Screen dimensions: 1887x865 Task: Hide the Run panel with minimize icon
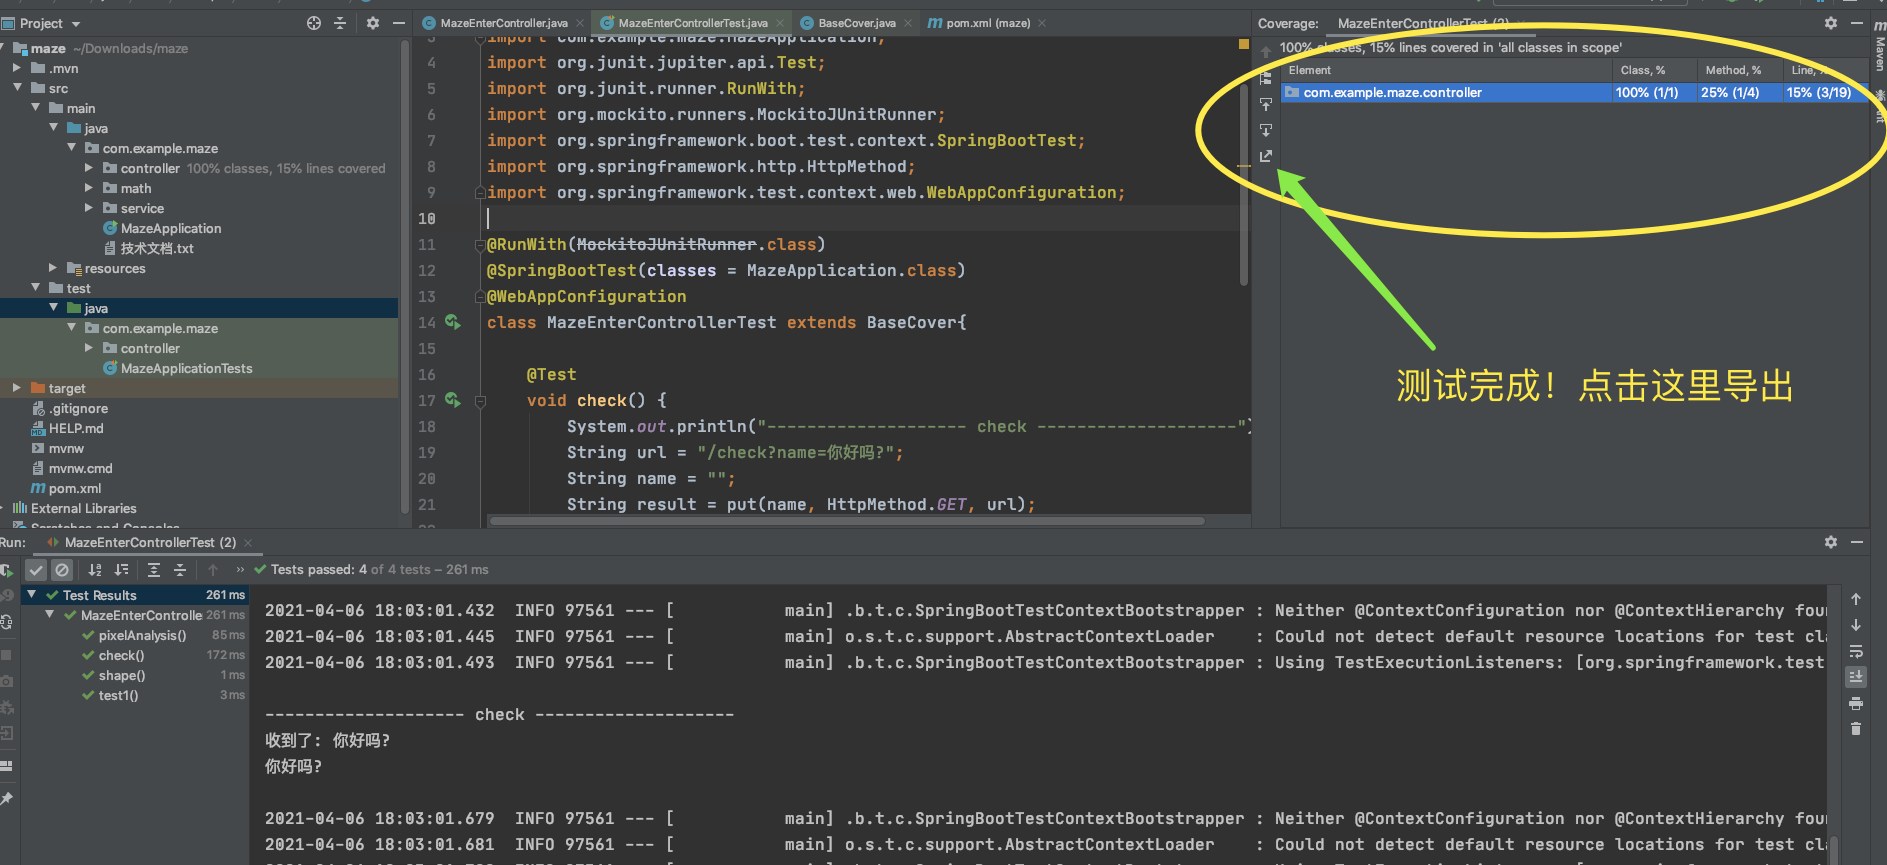tap(1857, 542)
